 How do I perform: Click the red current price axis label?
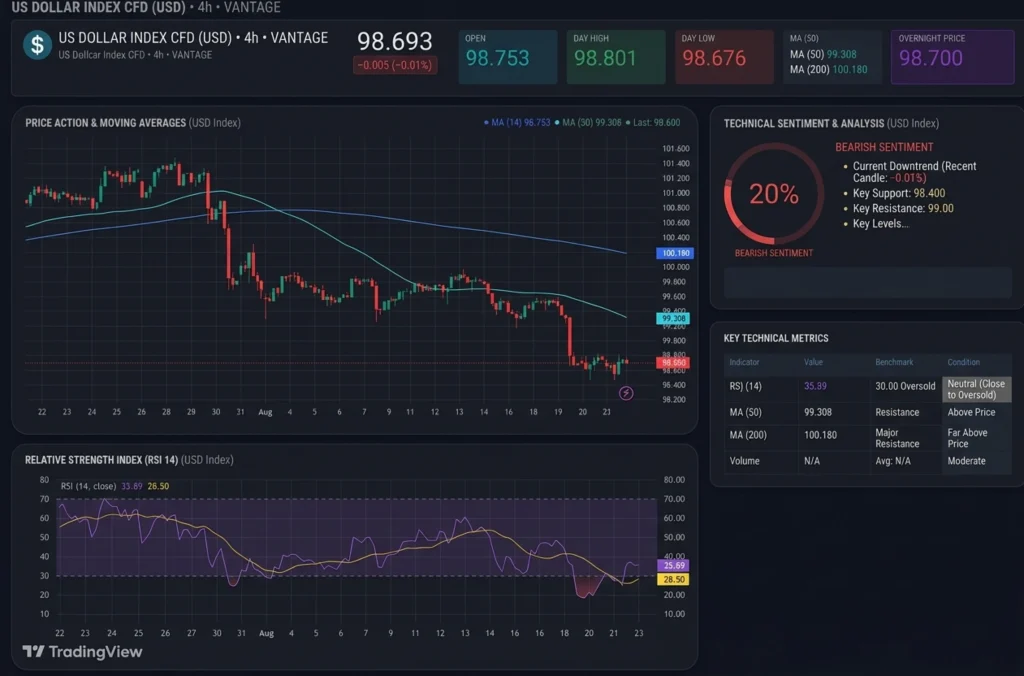click(673, 362)
